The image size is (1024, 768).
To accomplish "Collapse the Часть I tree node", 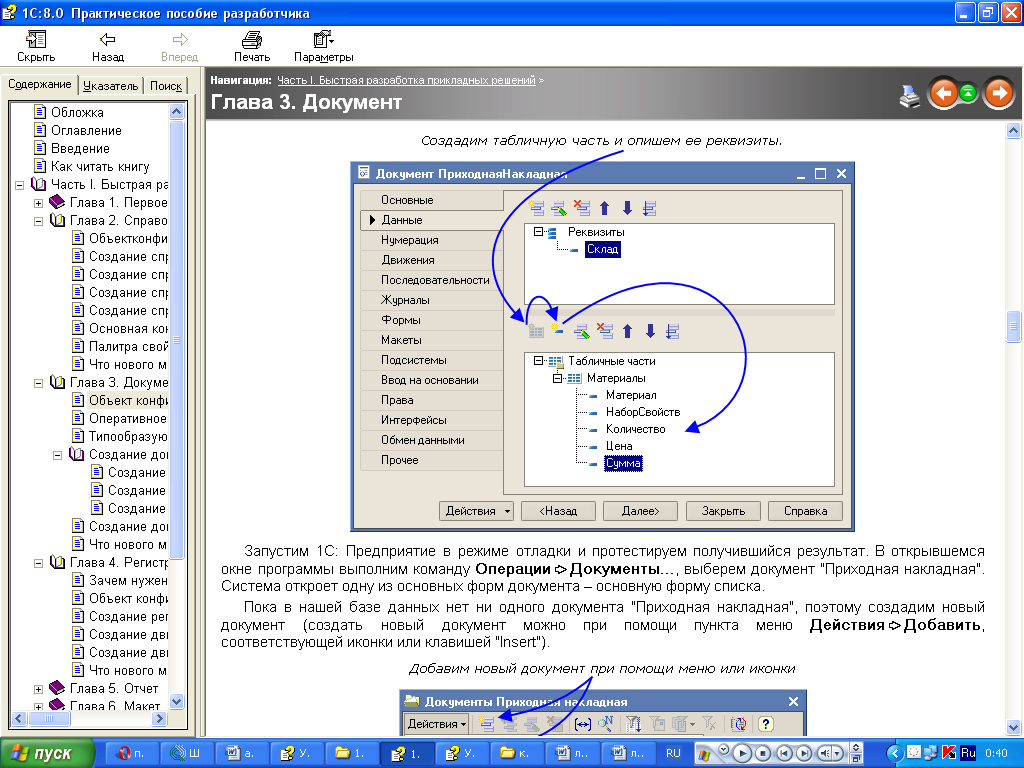I will pos(21,185).
